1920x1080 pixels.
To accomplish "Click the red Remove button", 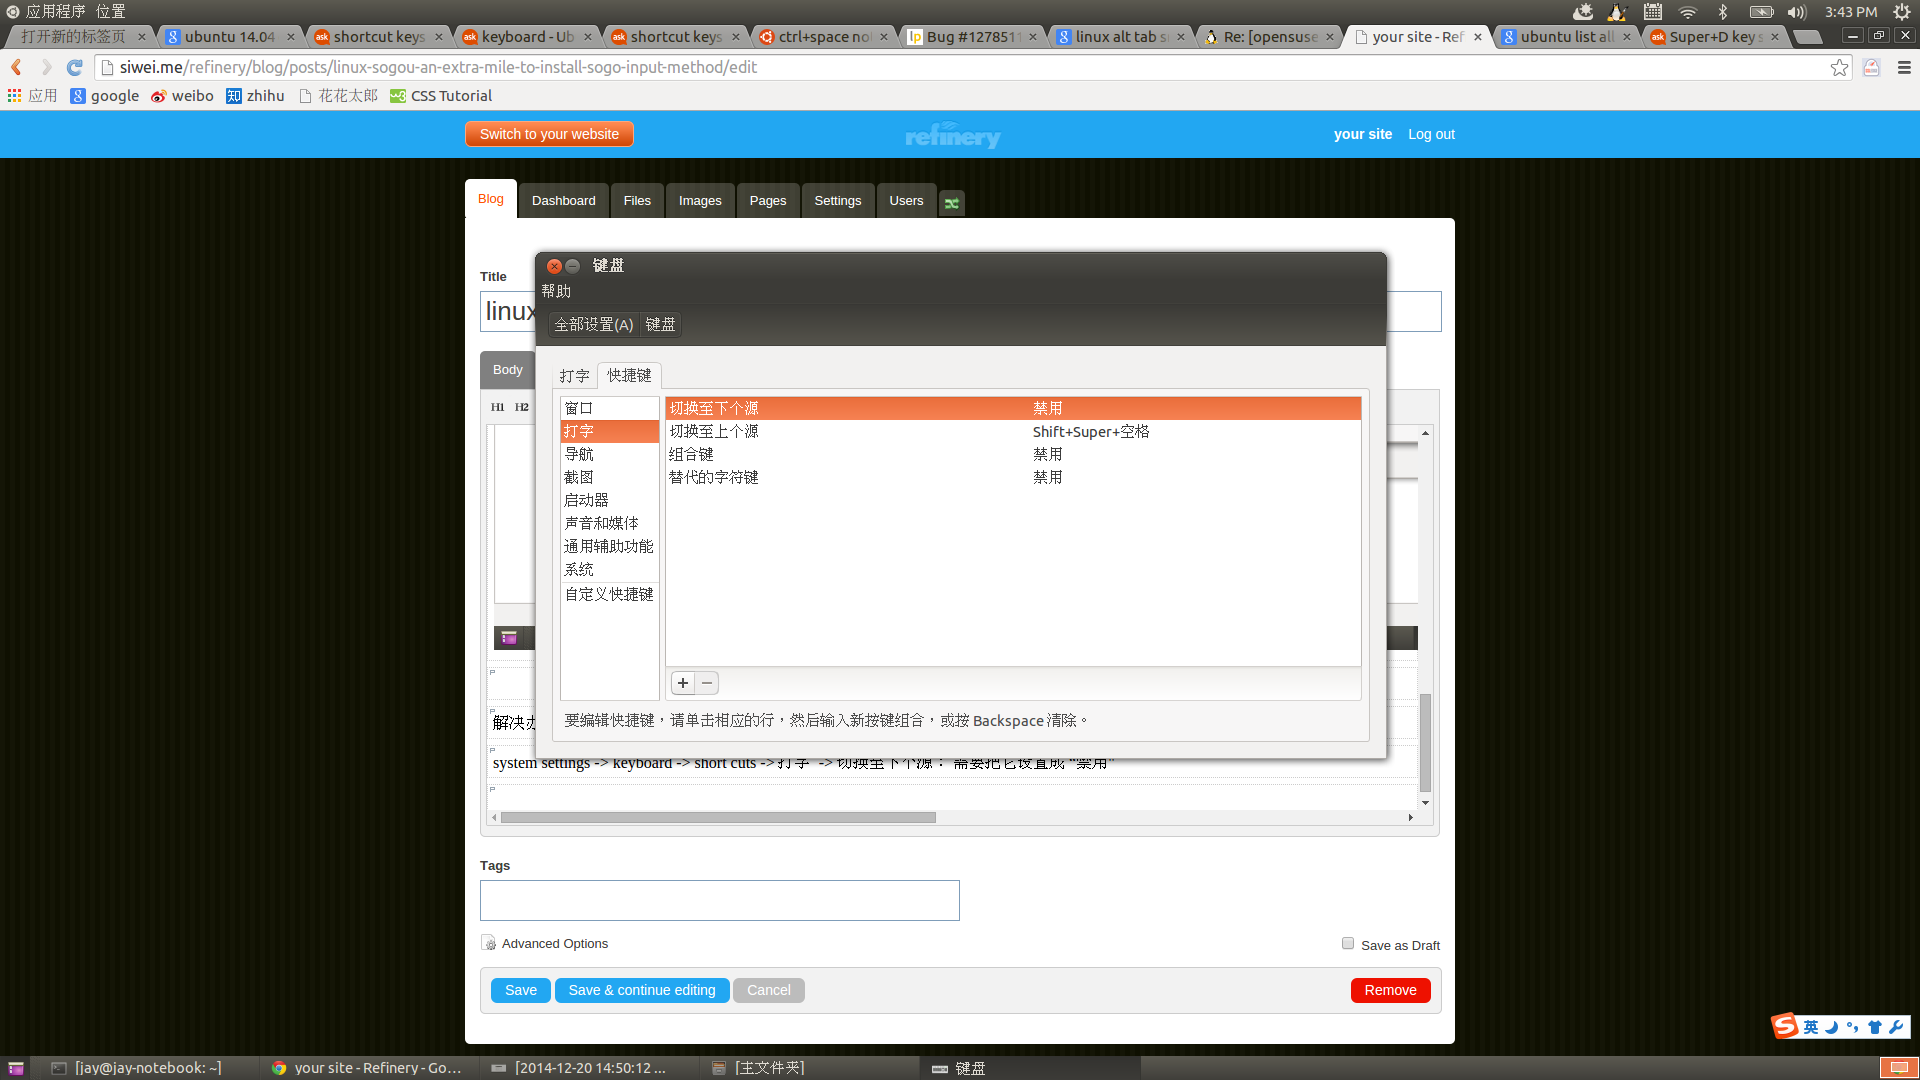I will [1390, 990].
